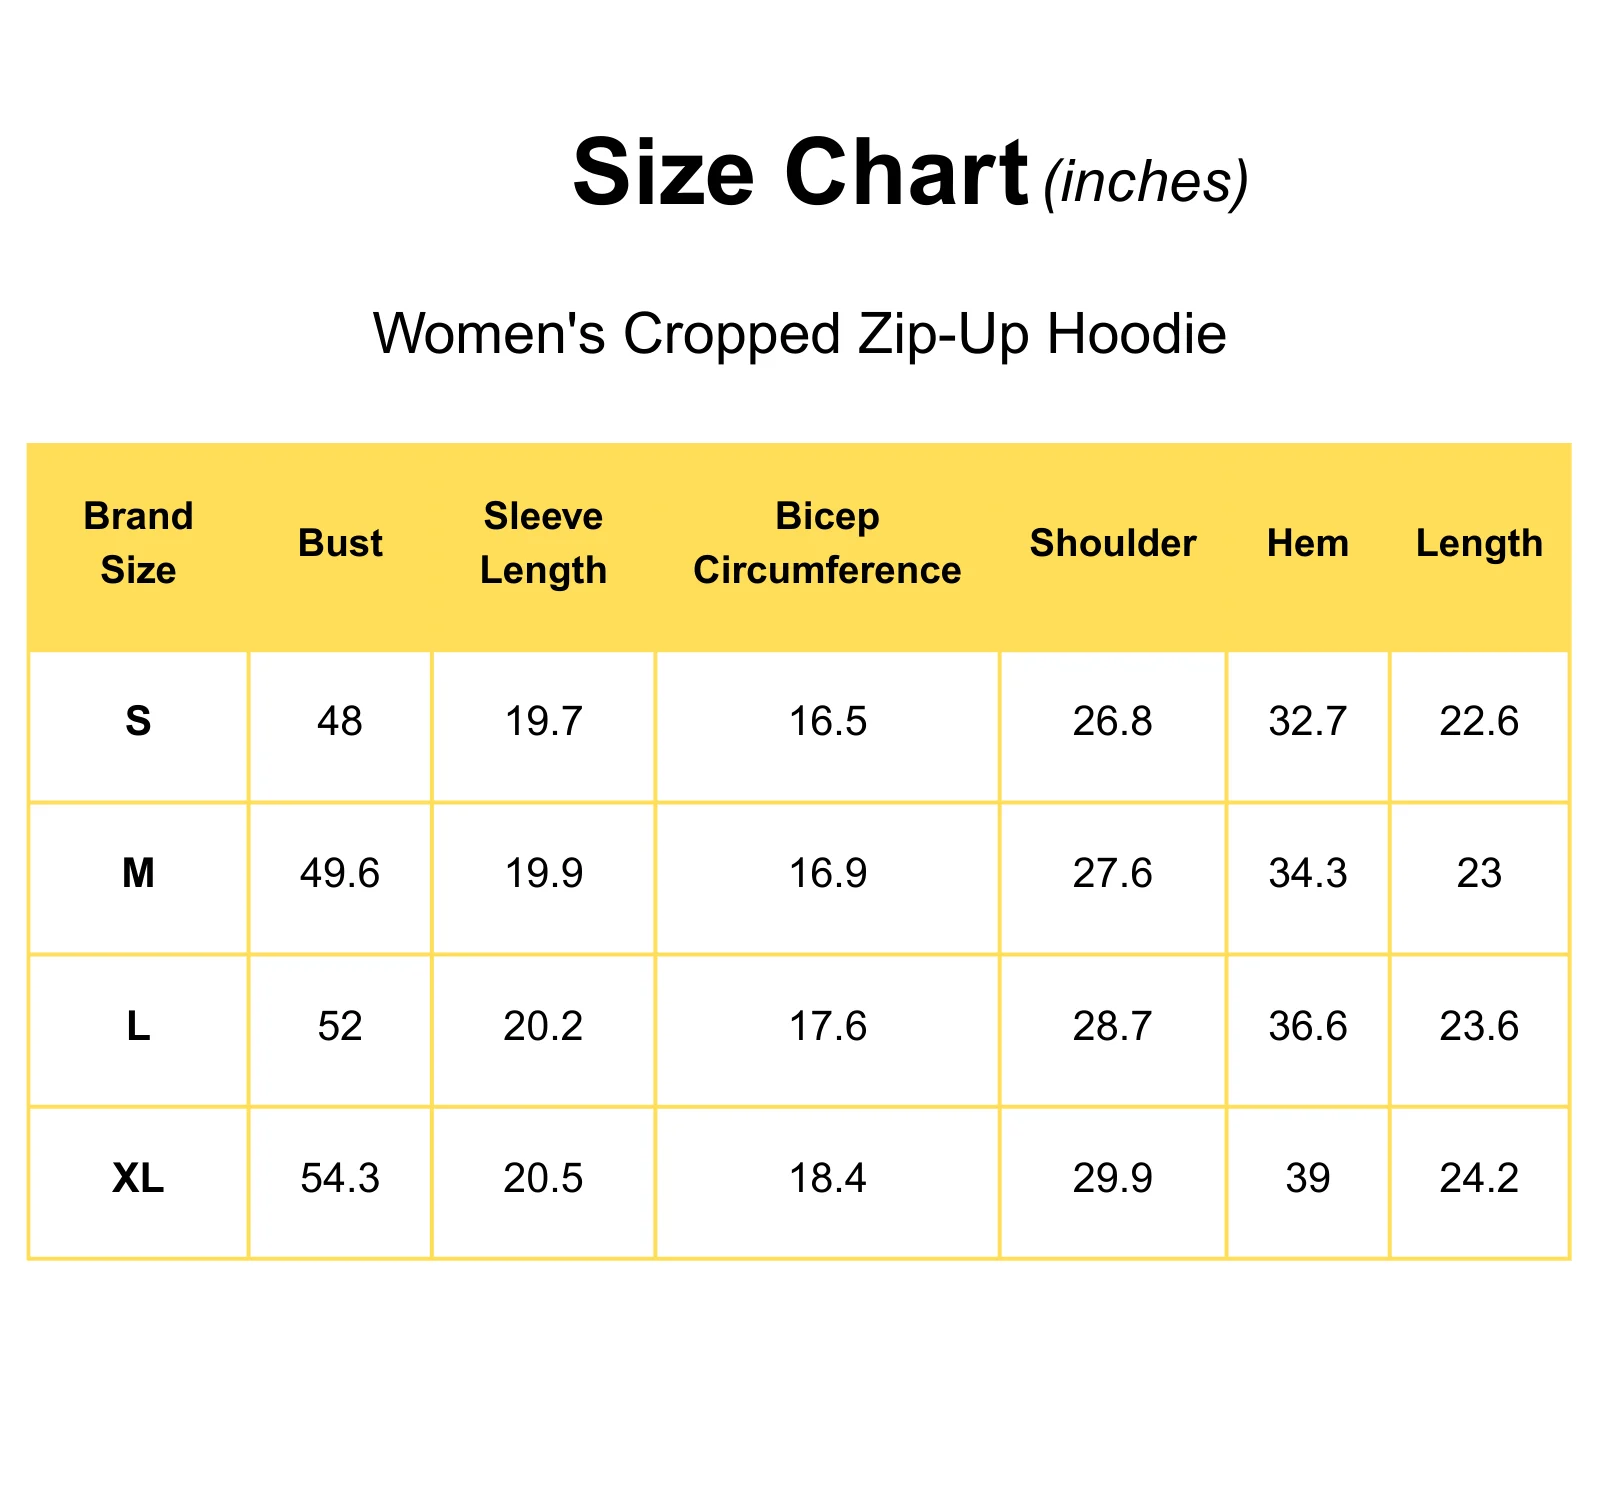Viewport: 1600px width, 1500px height.
Task: Click the bust value 49.6 cell
Action: click(340, 874)
